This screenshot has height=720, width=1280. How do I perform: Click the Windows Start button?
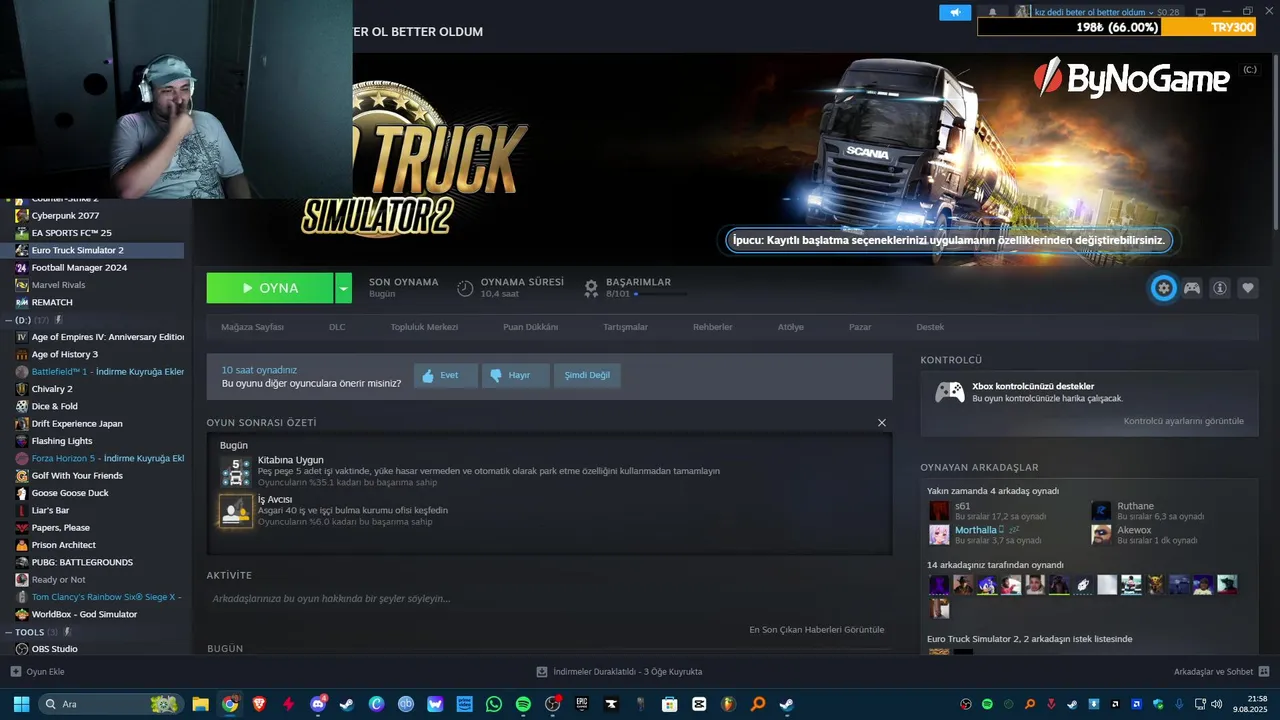tap(21, 704)
